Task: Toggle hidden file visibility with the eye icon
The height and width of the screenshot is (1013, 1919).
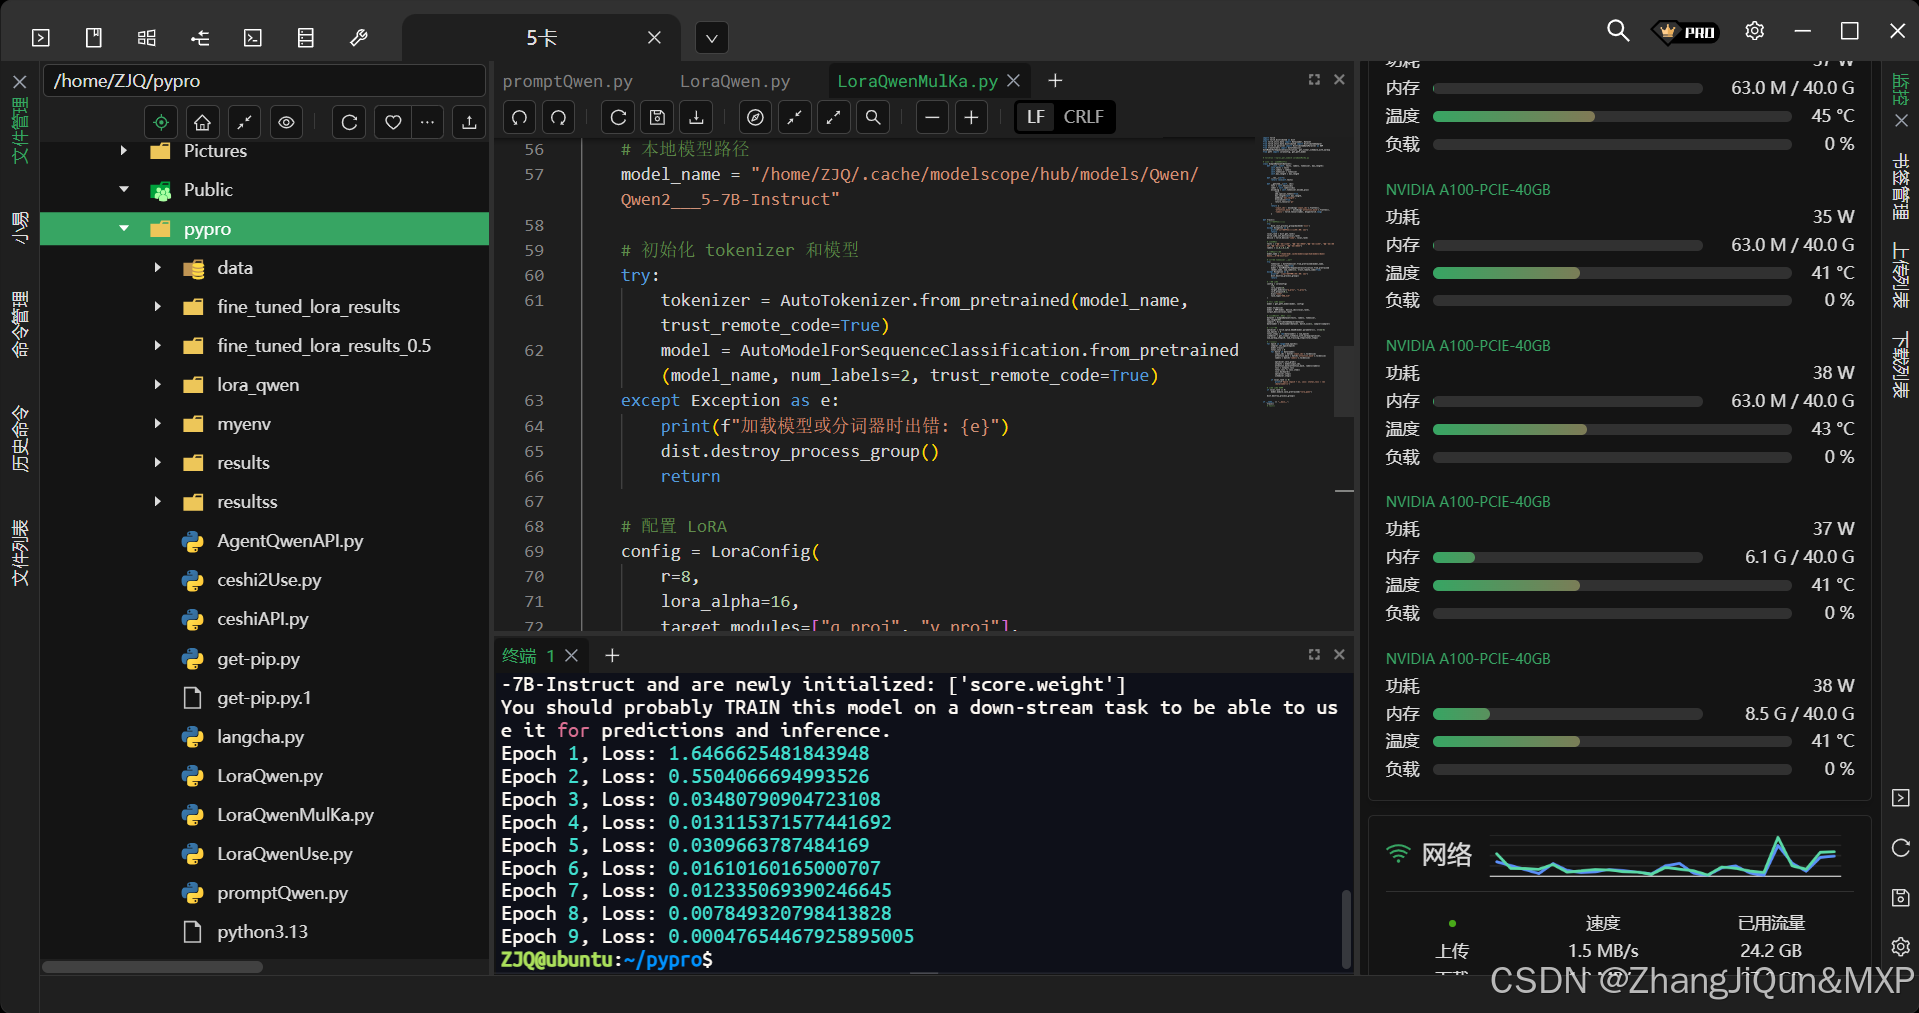Action: (x=286, y=122)
